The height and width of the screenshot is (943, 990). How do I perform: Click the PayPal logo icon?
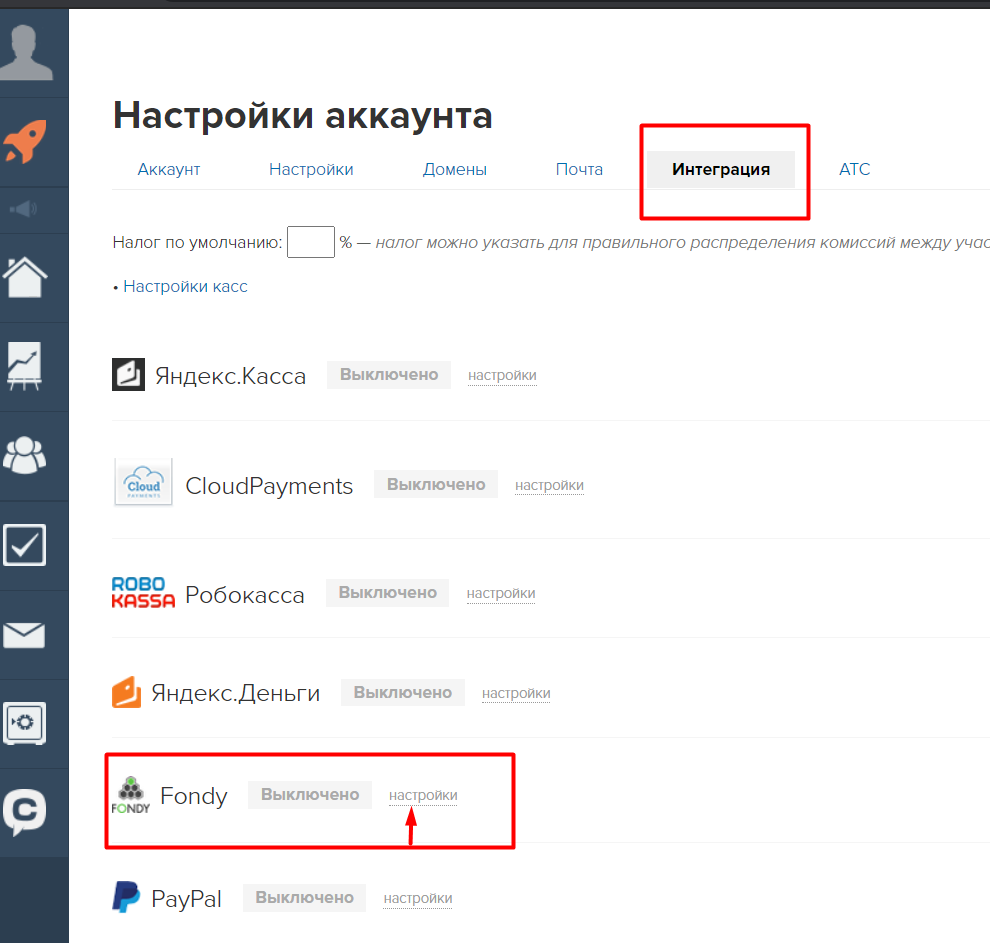[126, 897]
